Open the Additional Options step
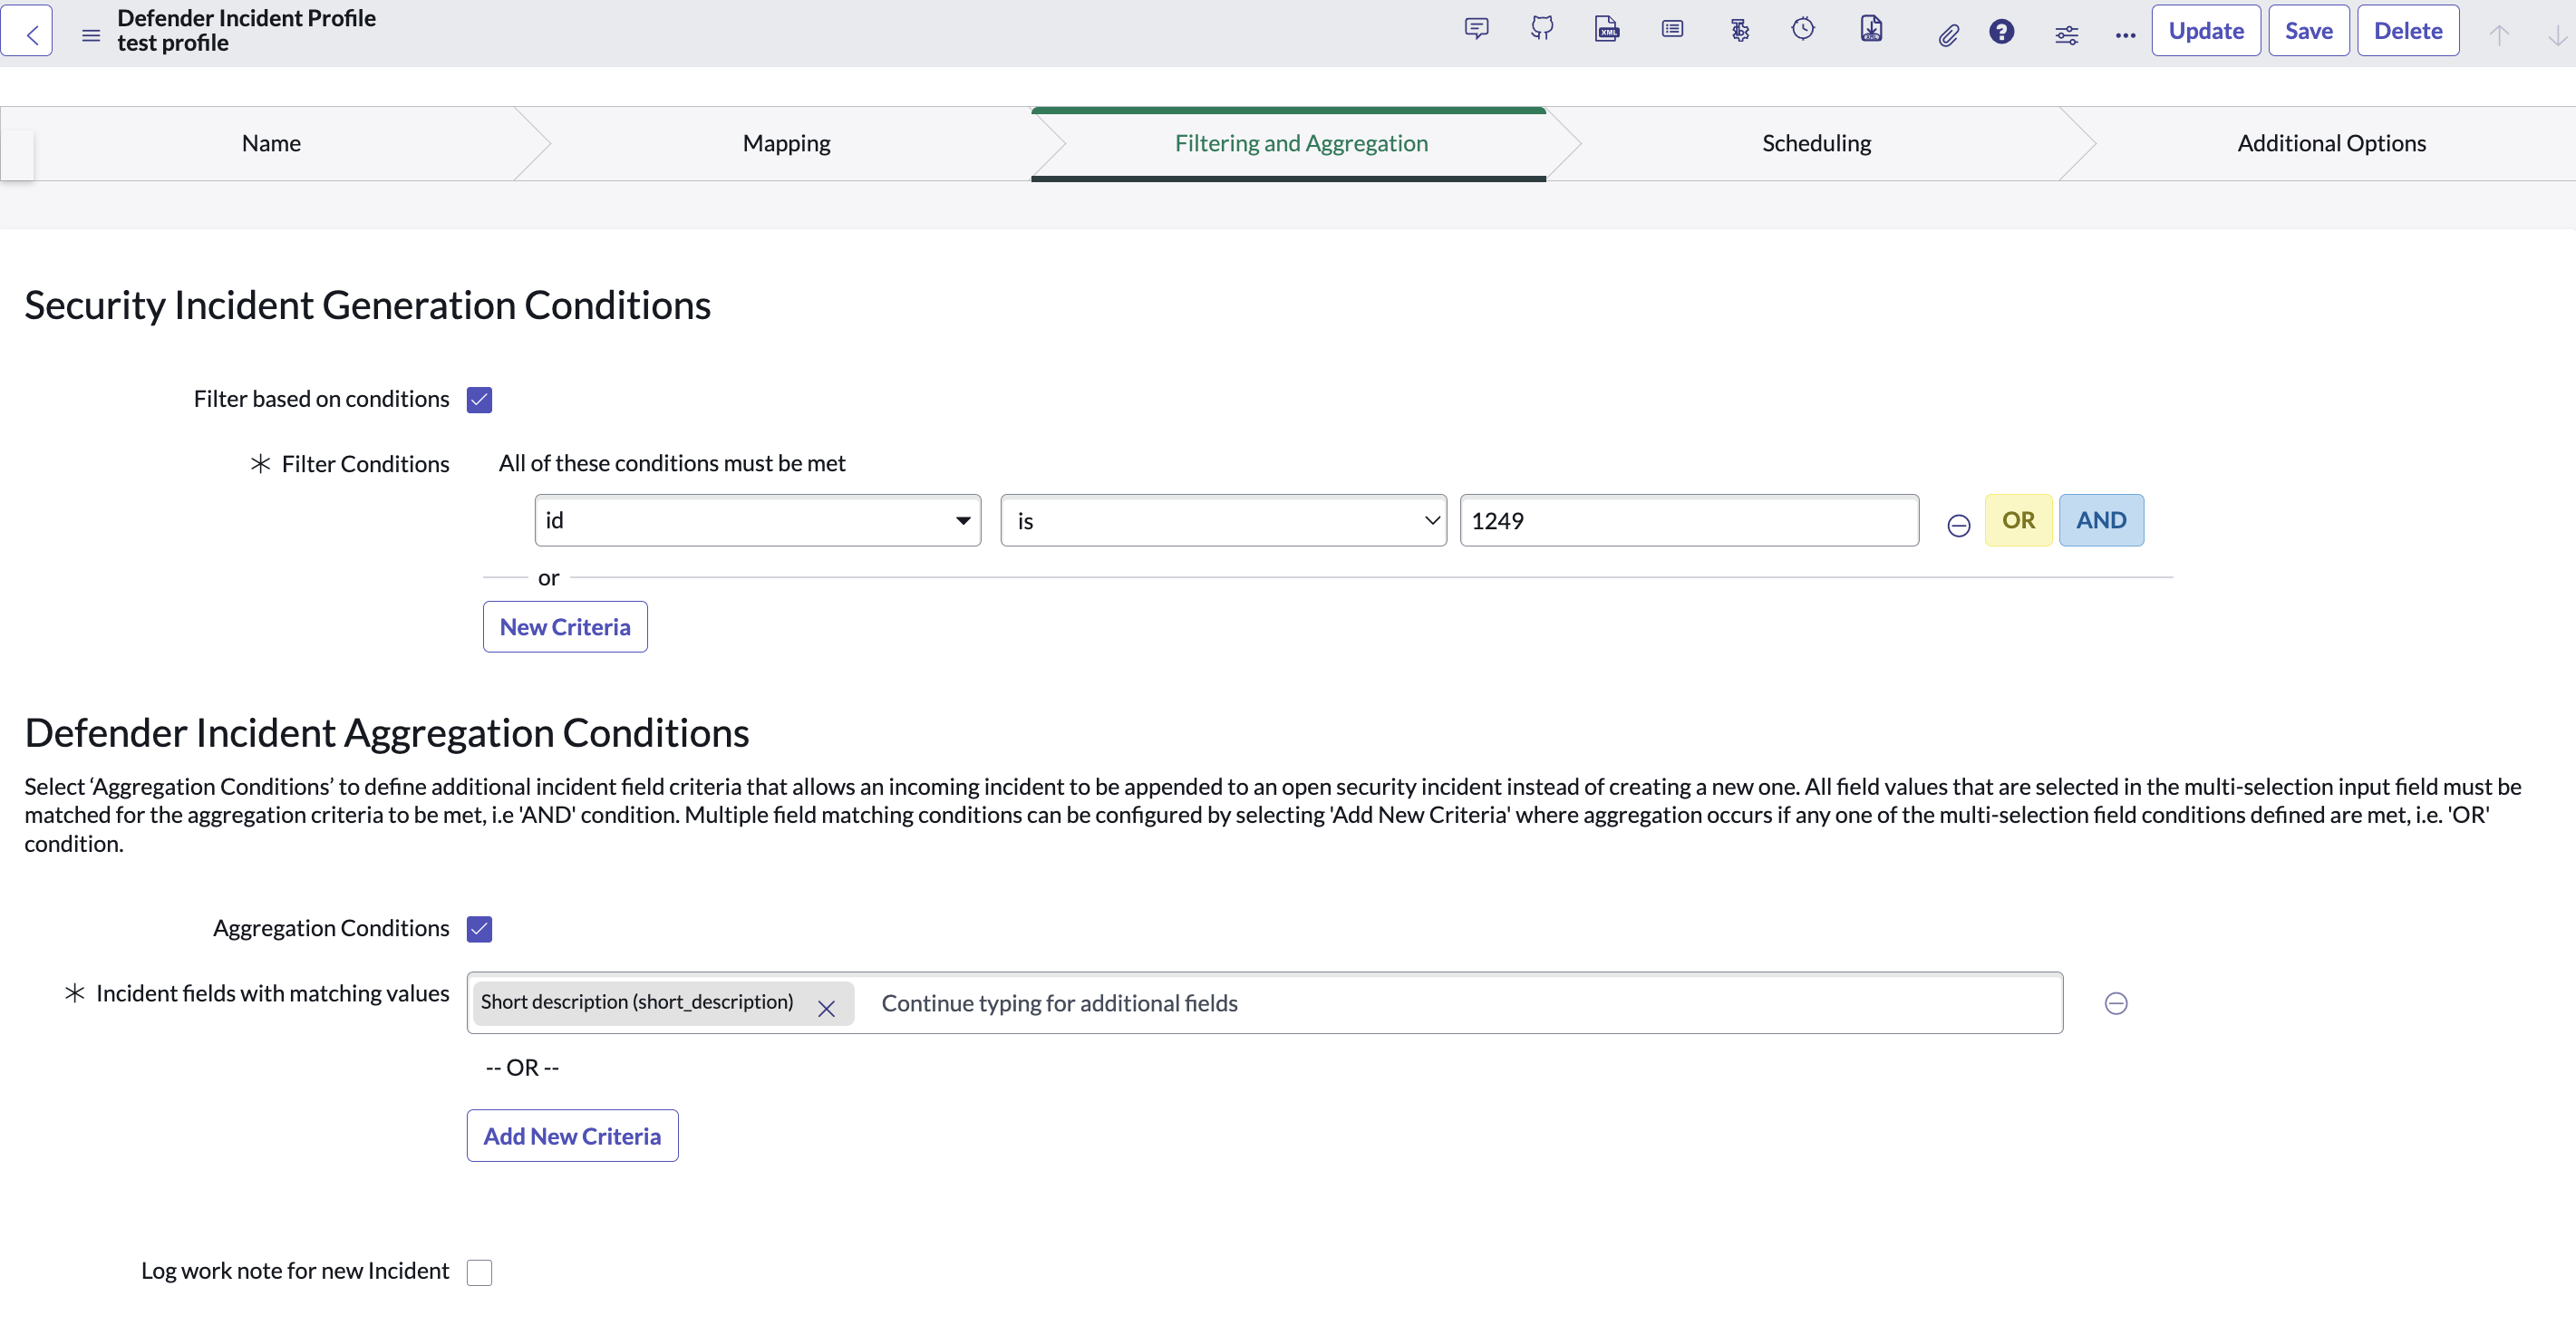The image size is (2576, 1325). [x=2331, y=143]
